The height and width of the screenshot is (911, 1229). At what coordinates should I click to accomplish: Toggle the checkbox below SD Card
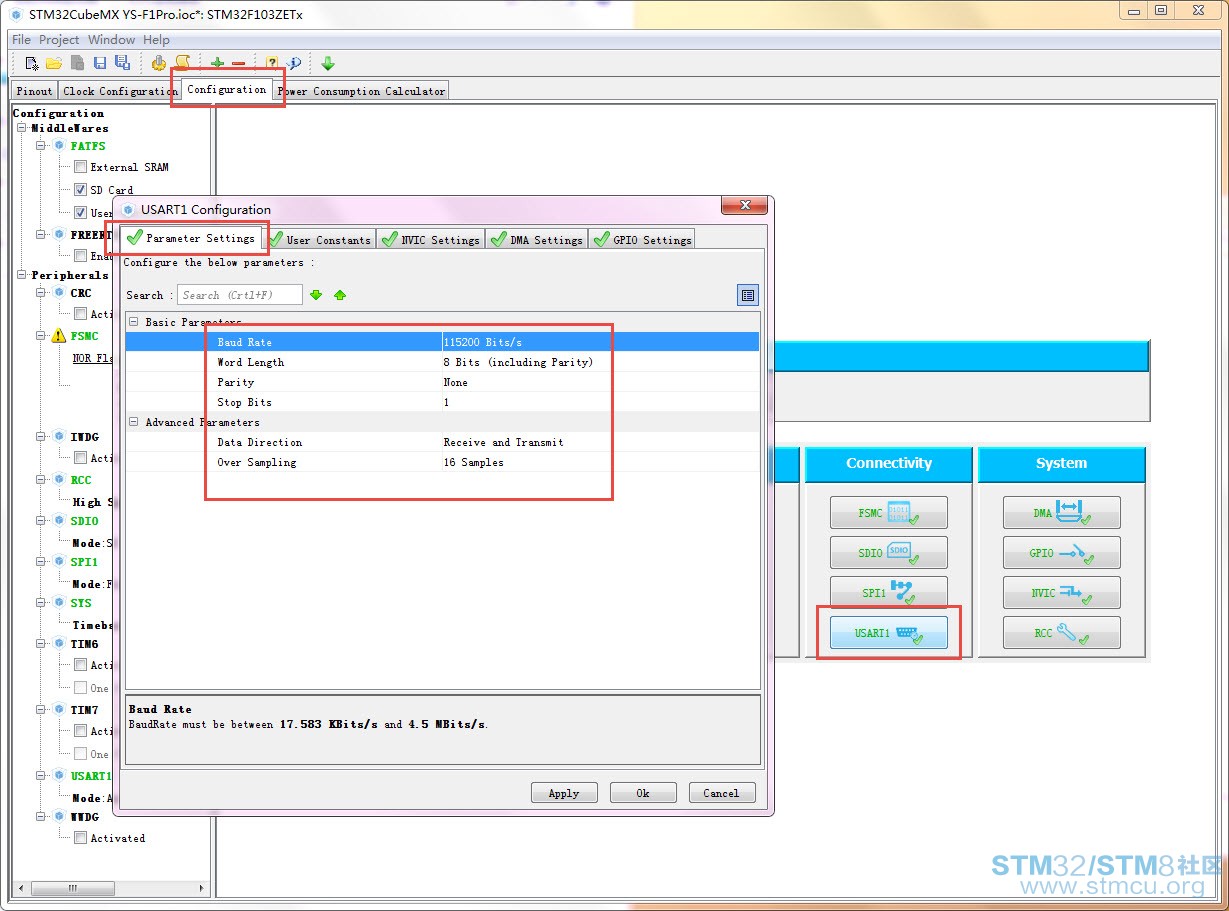click(x=81, y=212)
